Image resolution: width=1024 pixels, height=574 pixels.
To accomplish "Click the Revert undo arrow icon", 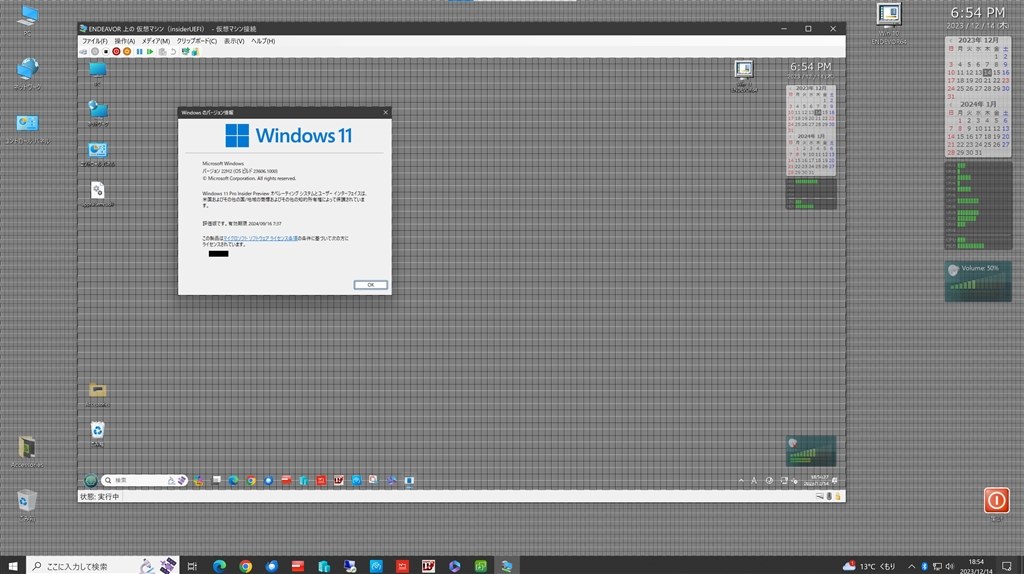I will [x=173, y=52].
